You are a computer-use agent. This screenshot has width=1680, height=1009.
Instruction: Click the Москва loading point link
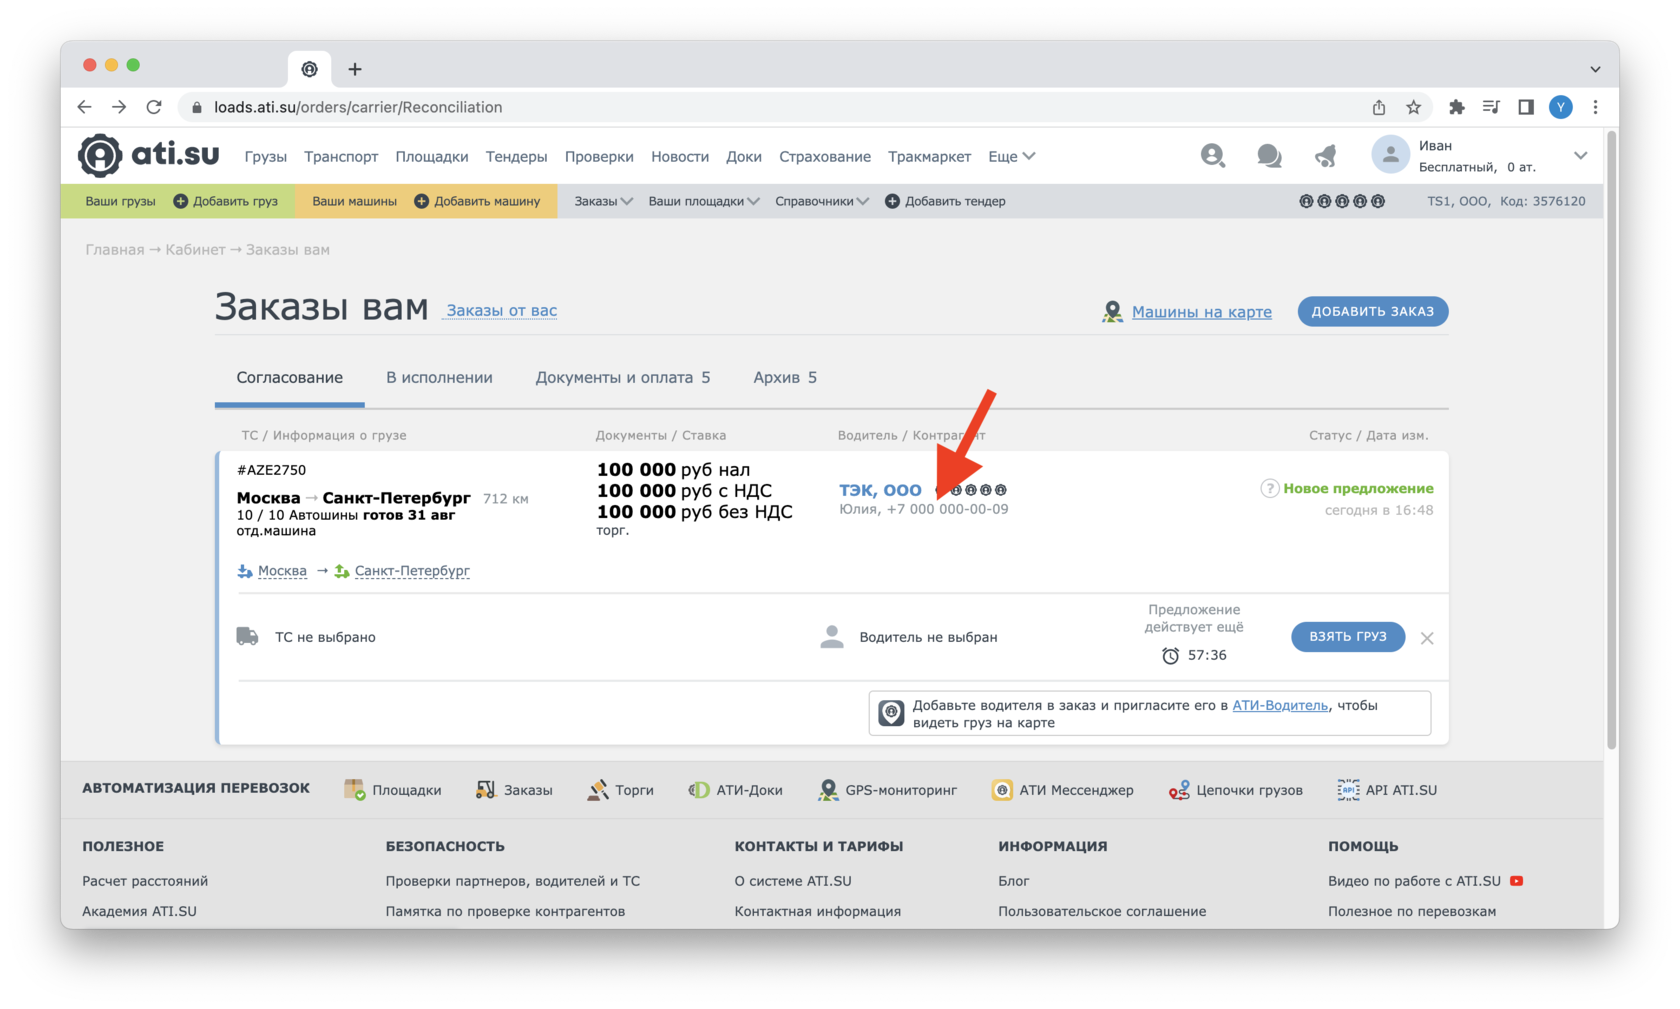pos(282,571)
